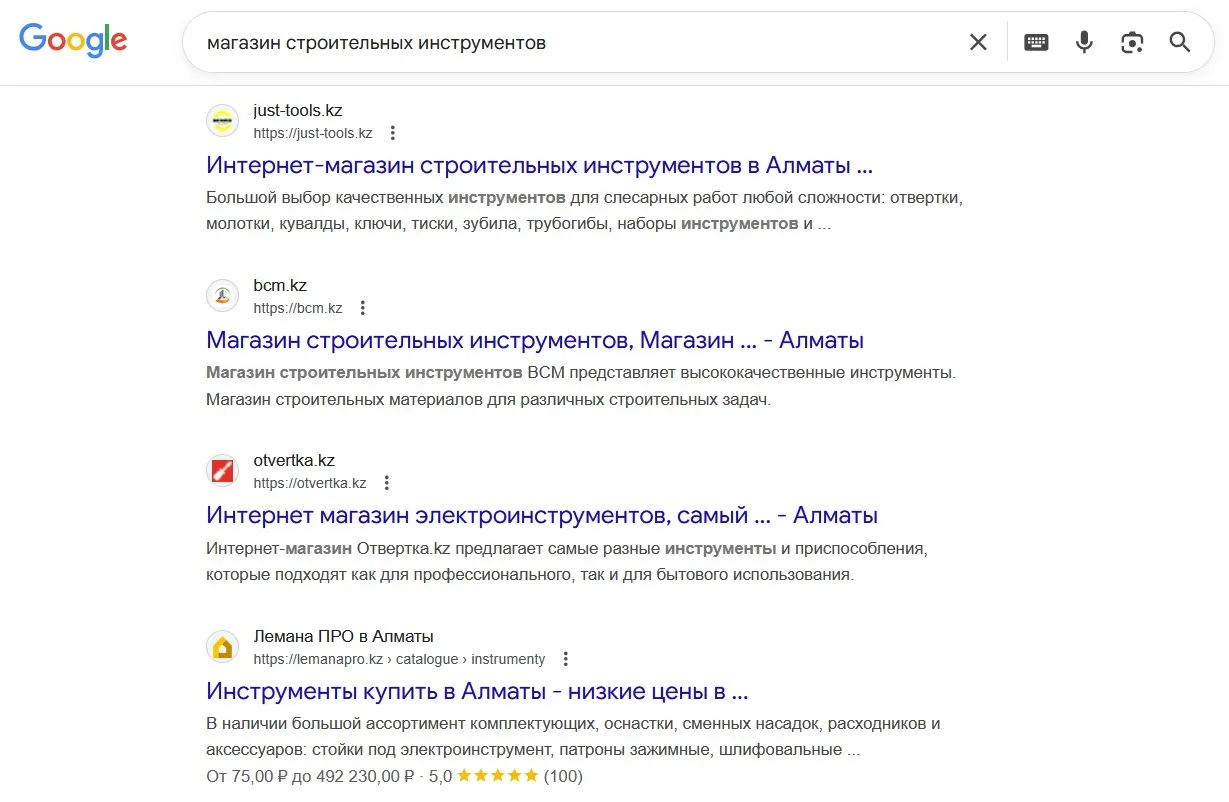The height and width of the screenshot is (802, 1229).
Task: Click the Google logo
Action: tap(73, 41)
